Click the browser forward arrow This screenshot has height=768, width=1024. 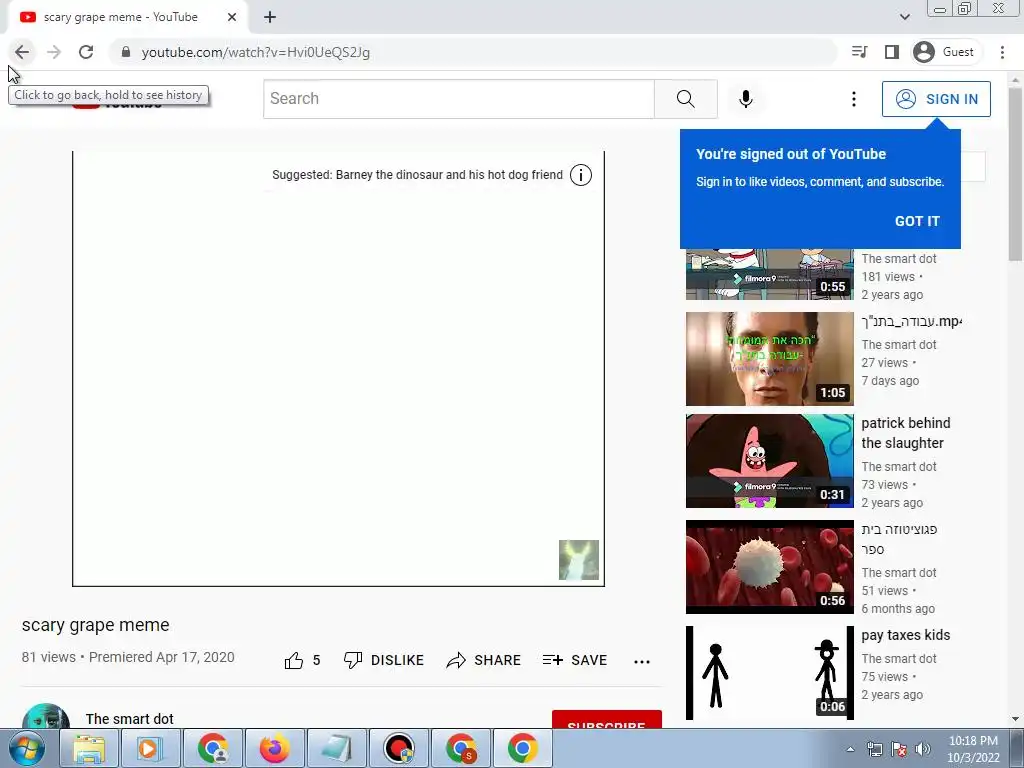coord(54,52)
